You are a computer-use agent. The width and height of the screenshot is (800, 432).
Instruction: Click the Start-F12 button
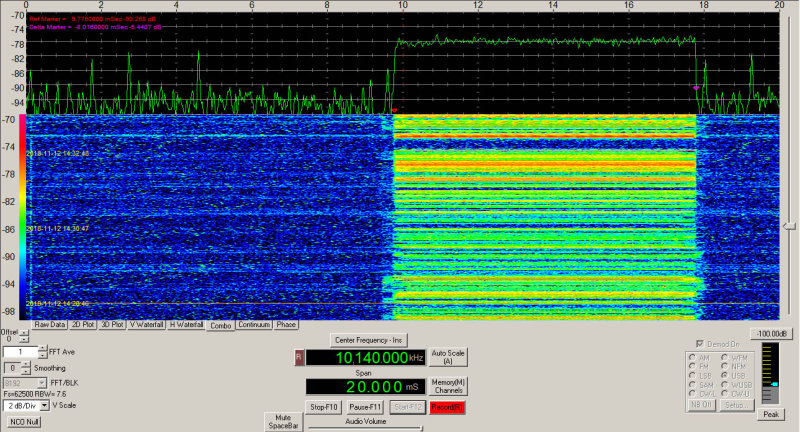click(x=407, y=407)
